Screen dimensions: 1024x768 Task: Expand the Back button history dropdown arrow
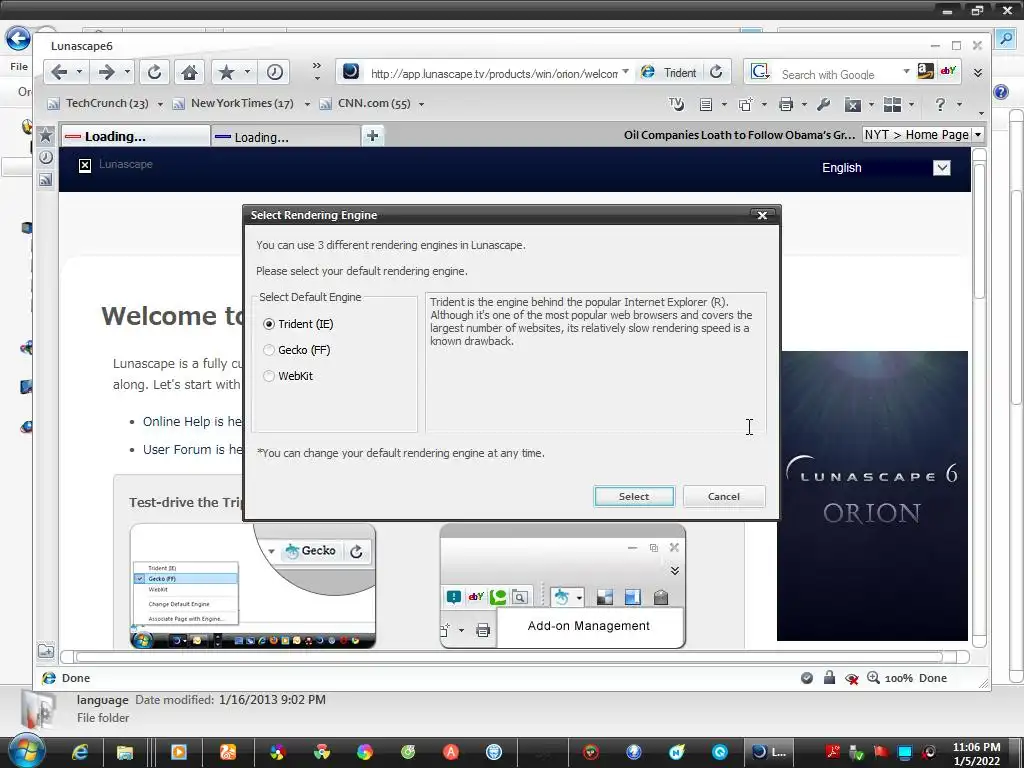79,72
